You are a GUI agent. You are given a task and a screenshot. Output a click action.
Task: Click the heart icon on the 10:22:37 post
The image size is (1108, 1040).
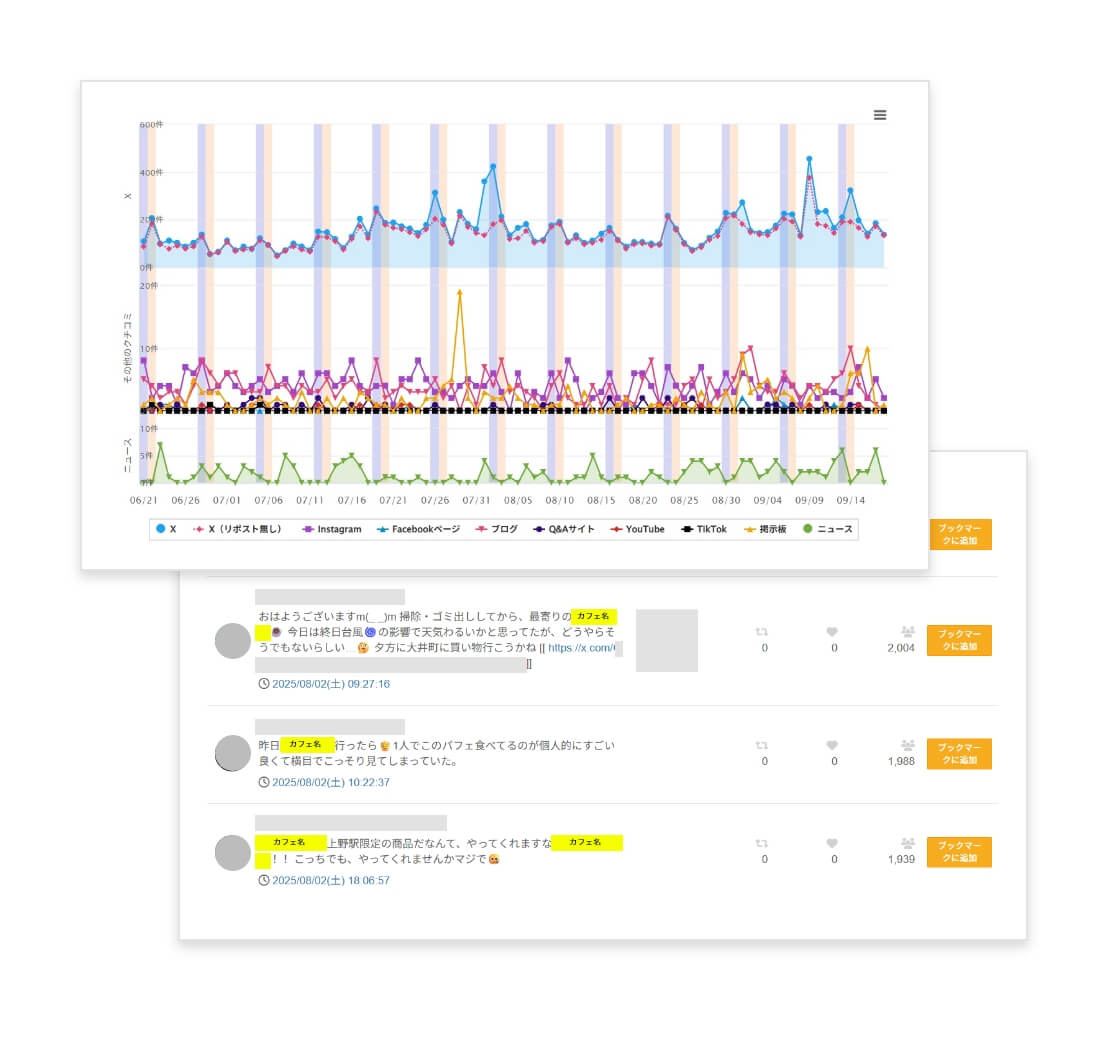coord(833,745)
